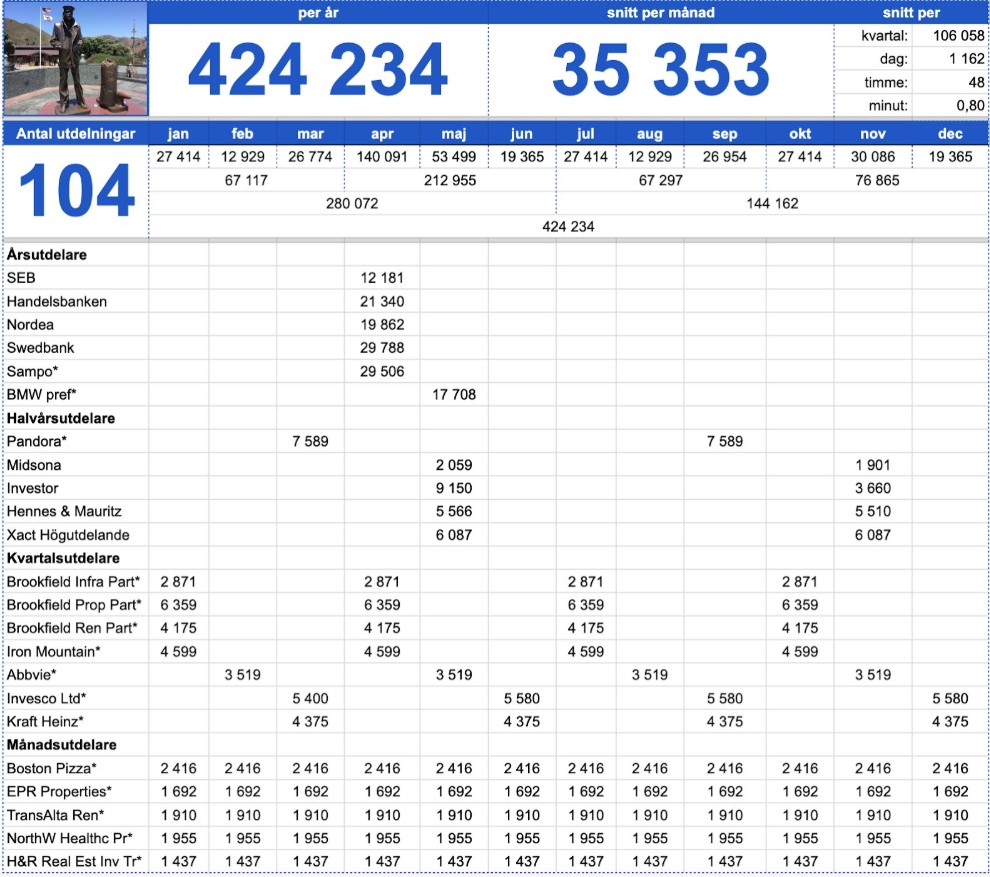Click the 'maj' column header
Screen dimensions: 990x877
click(453, 134)
